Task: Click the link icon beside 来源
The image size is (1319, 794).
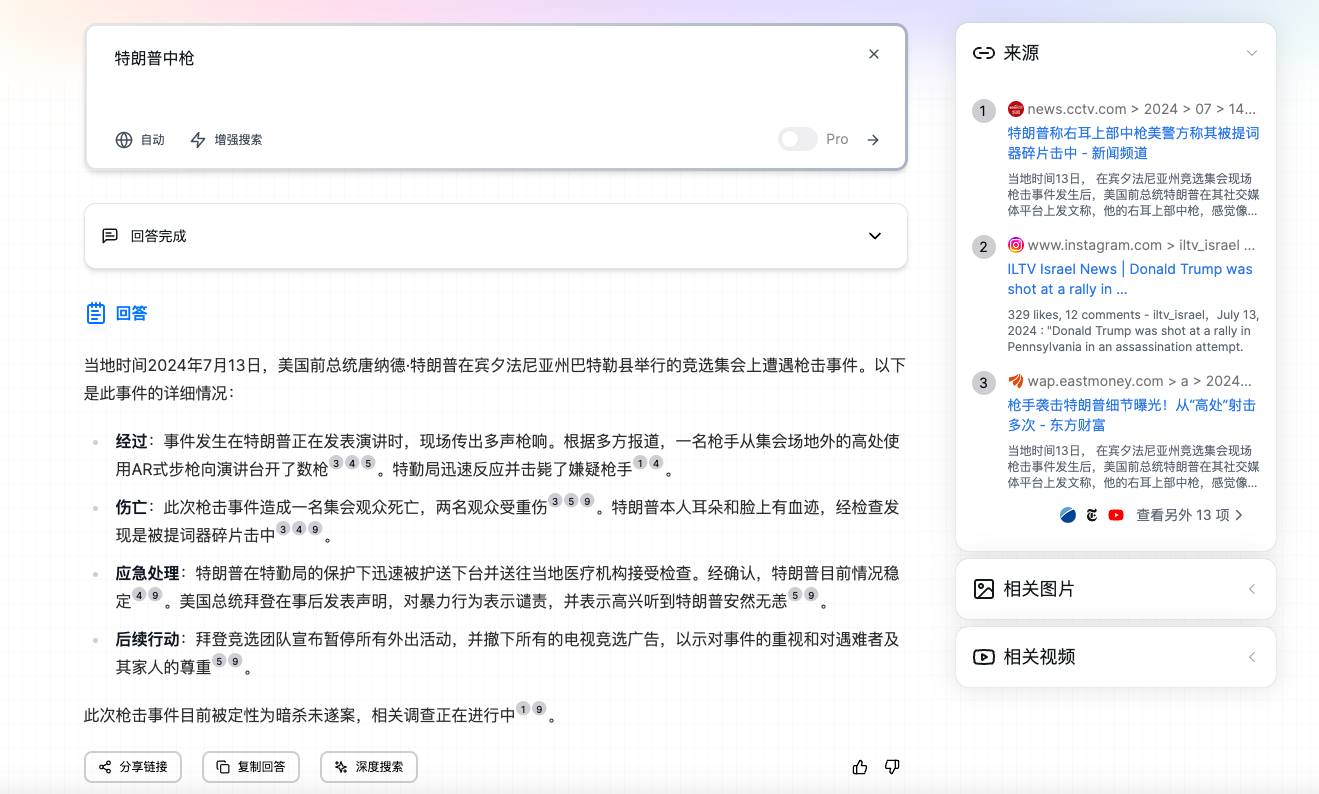Action: coord(983,53)
